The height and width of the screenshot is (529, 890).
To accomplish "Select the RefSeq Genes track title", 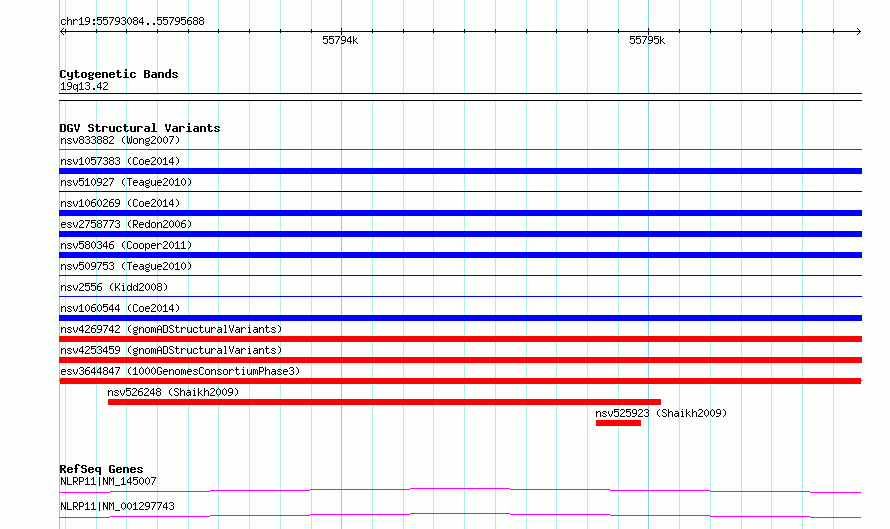I will [x=101, y=469].
